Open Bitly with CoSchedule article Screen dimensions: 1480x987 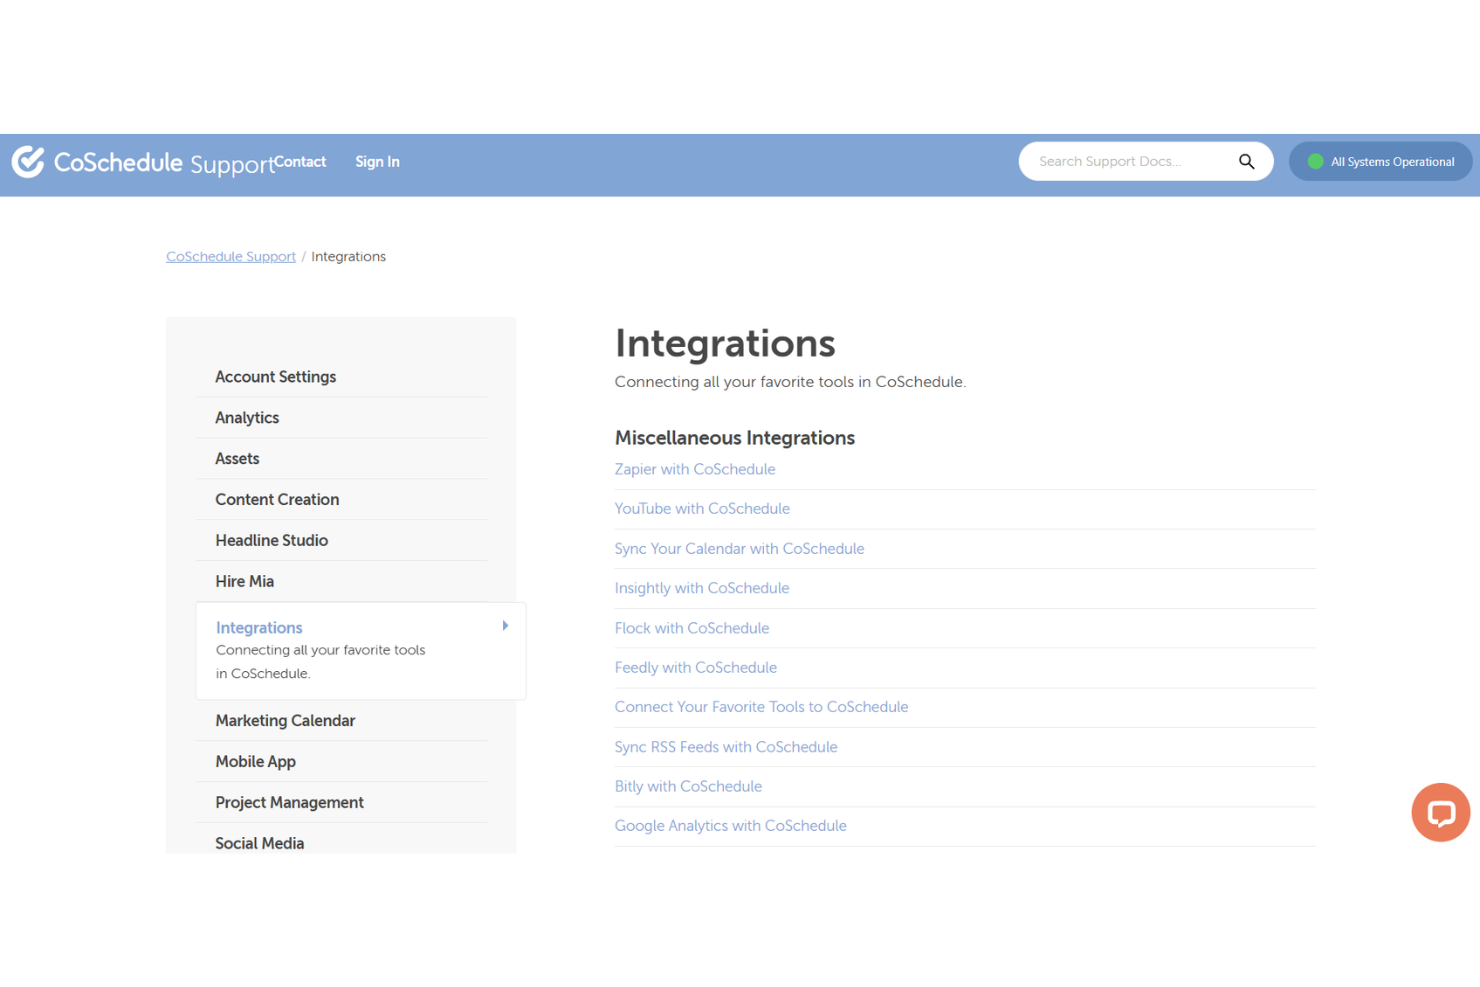[x=688, y=786]
